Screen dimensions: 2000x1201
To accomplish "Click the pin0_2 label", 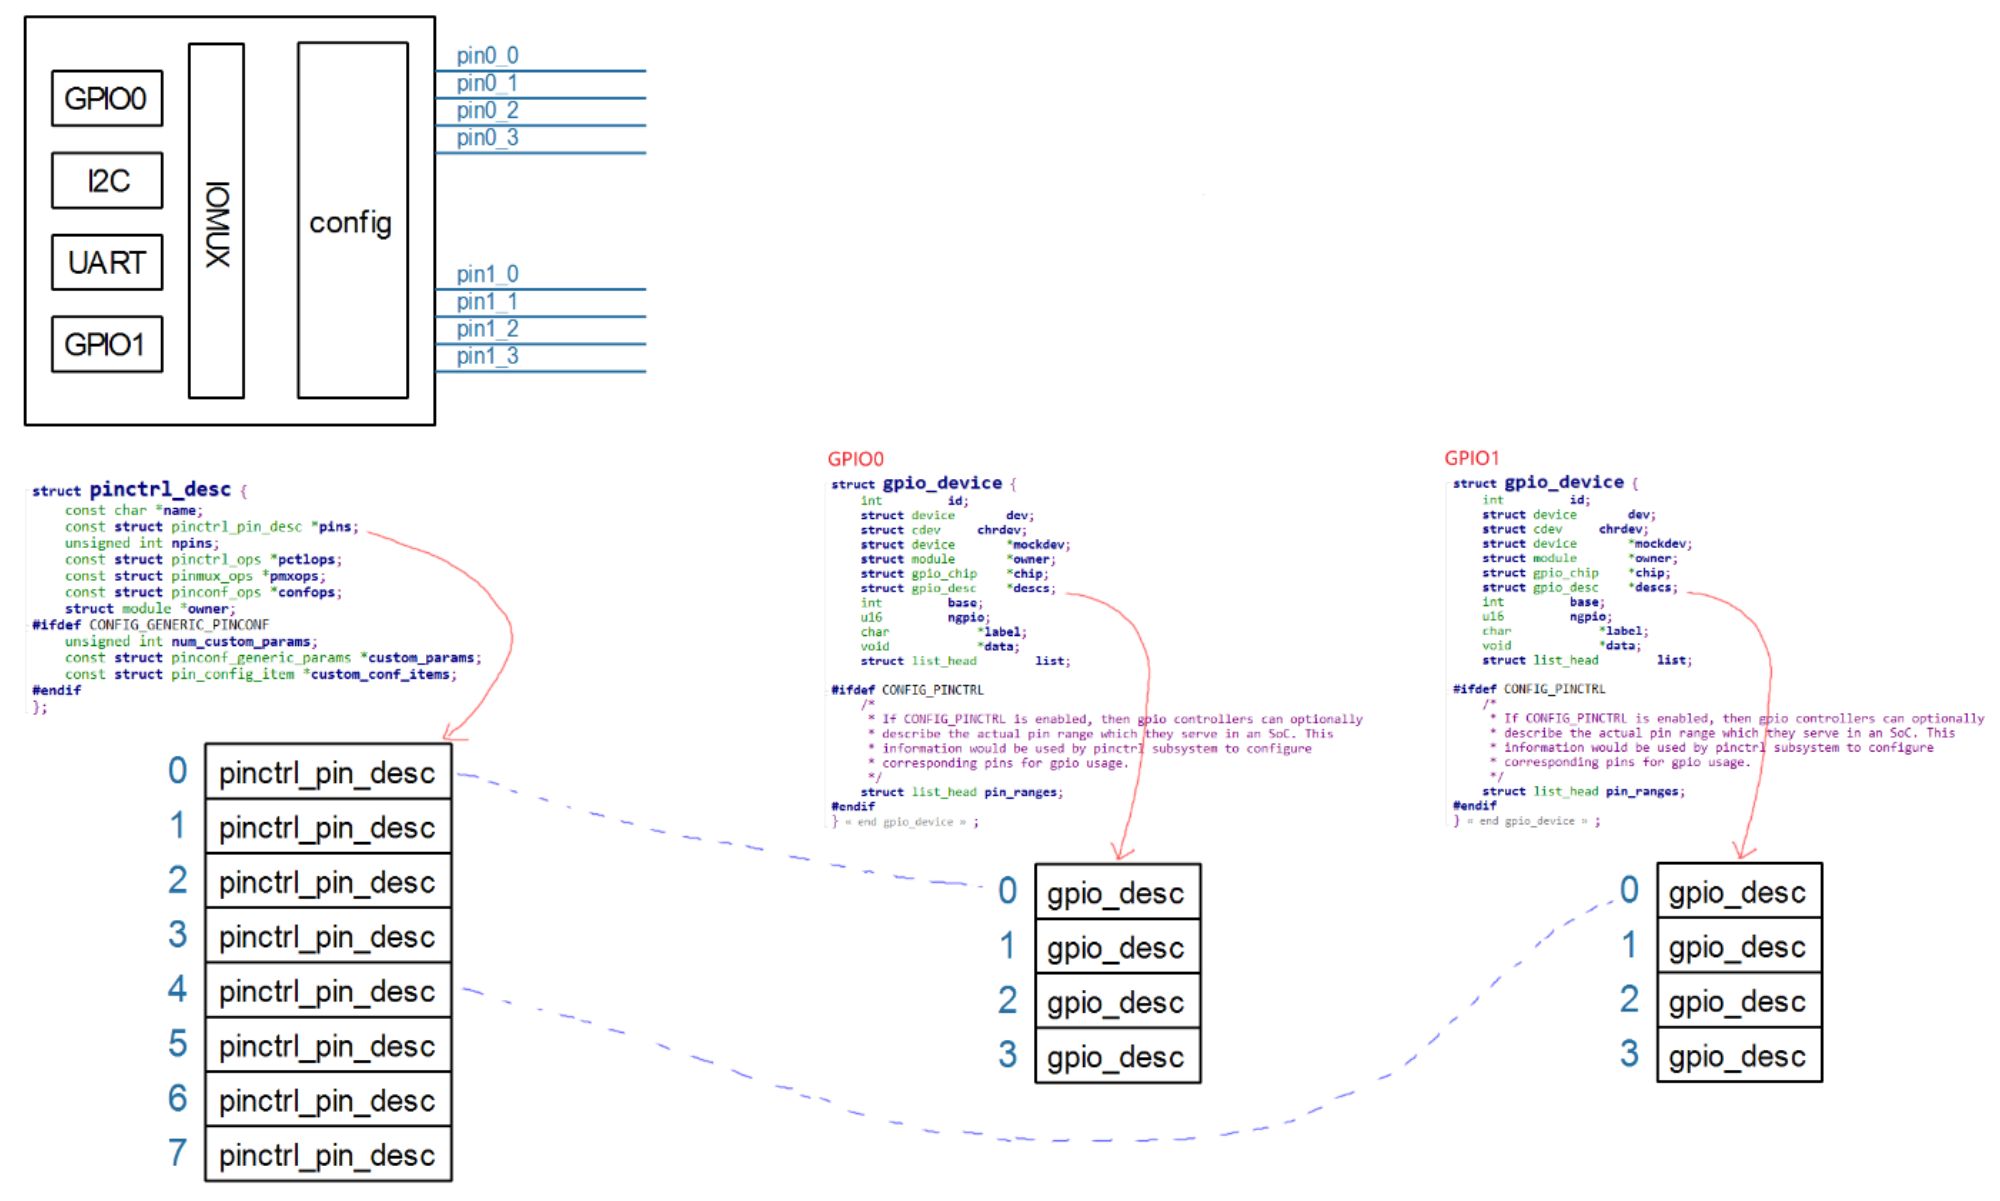I will (x=487, y=110).
